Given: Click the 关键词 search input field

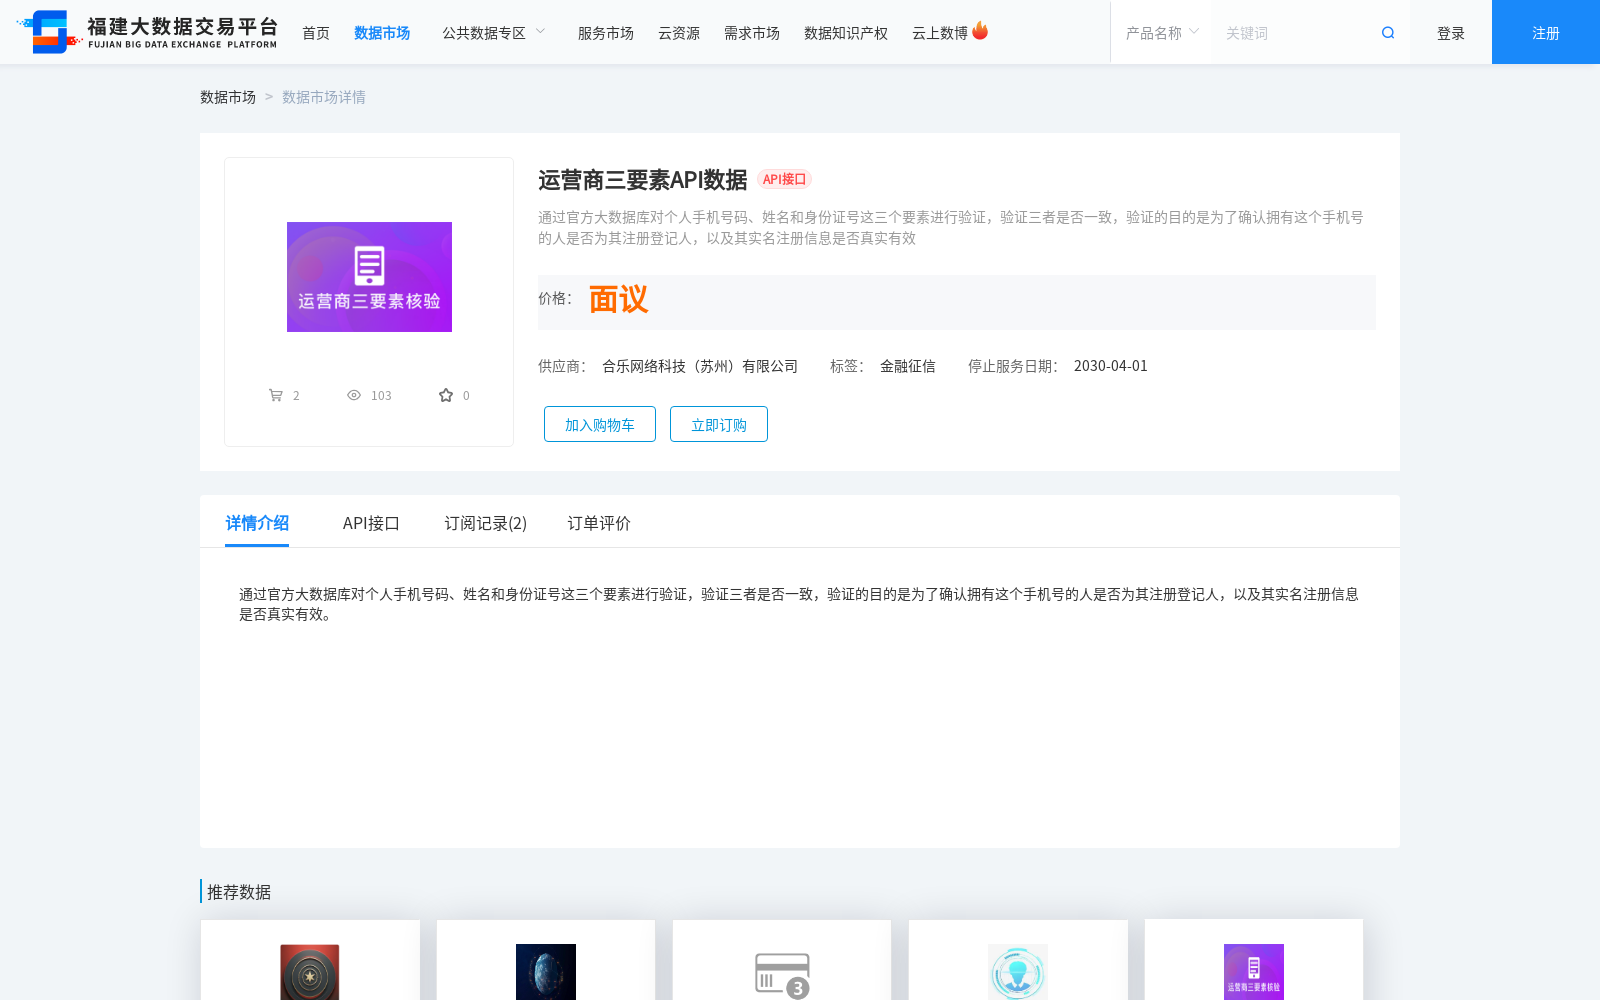Looking at the screenshot, I should coord(1295,33).
